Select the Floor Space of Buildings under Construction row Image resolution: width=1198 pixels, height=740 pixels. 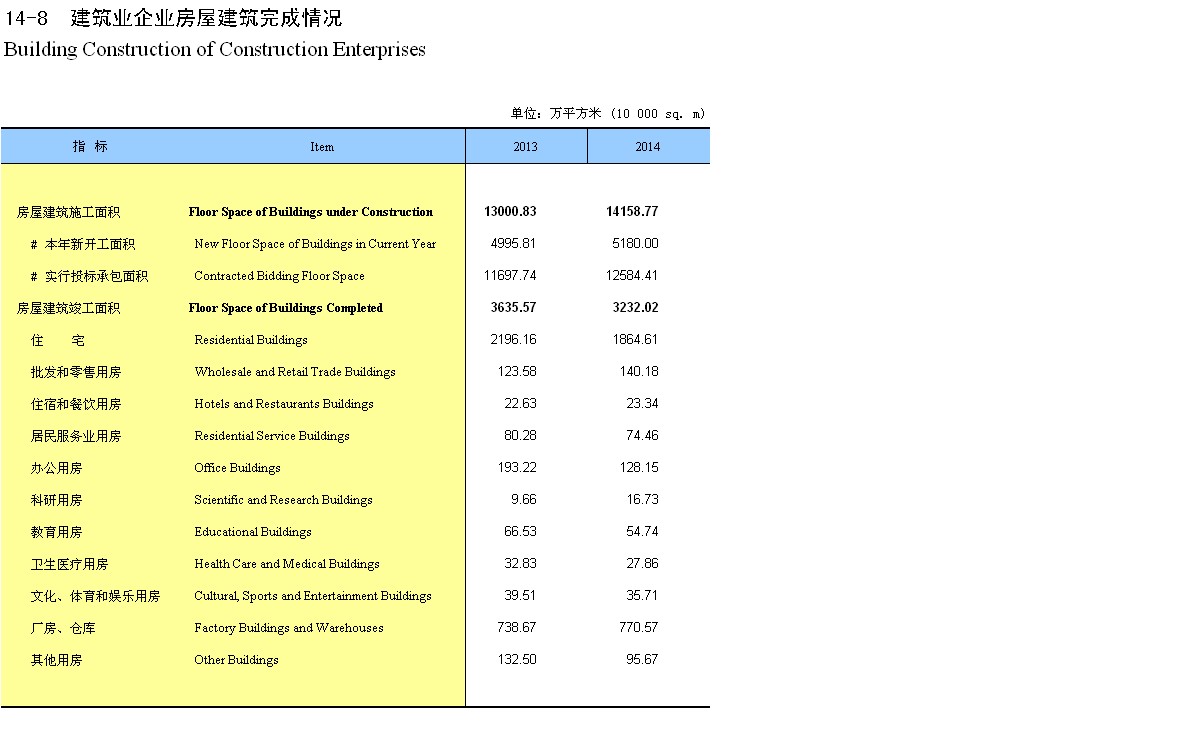pos(310,212)
